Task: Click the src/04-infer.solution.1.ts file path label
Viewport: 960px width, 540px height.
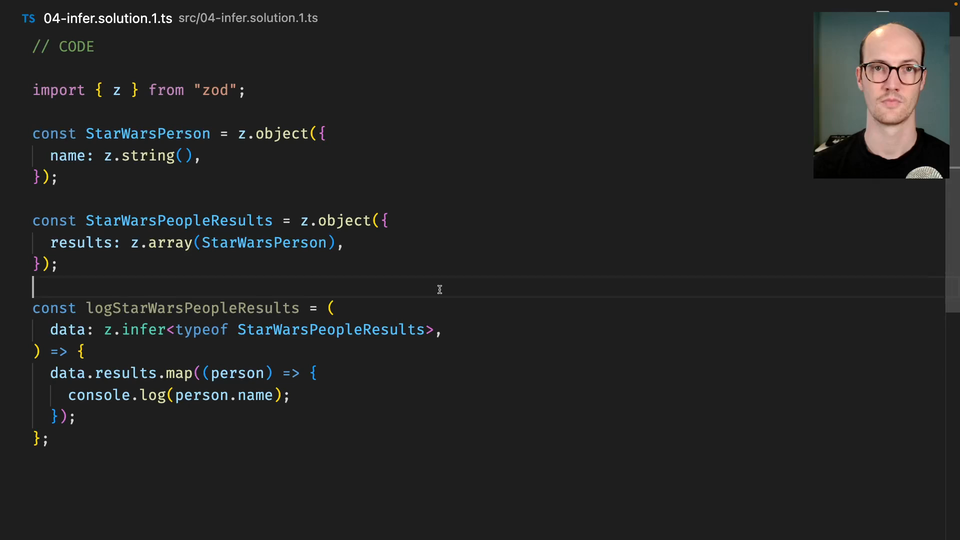Action: point(248,18)
